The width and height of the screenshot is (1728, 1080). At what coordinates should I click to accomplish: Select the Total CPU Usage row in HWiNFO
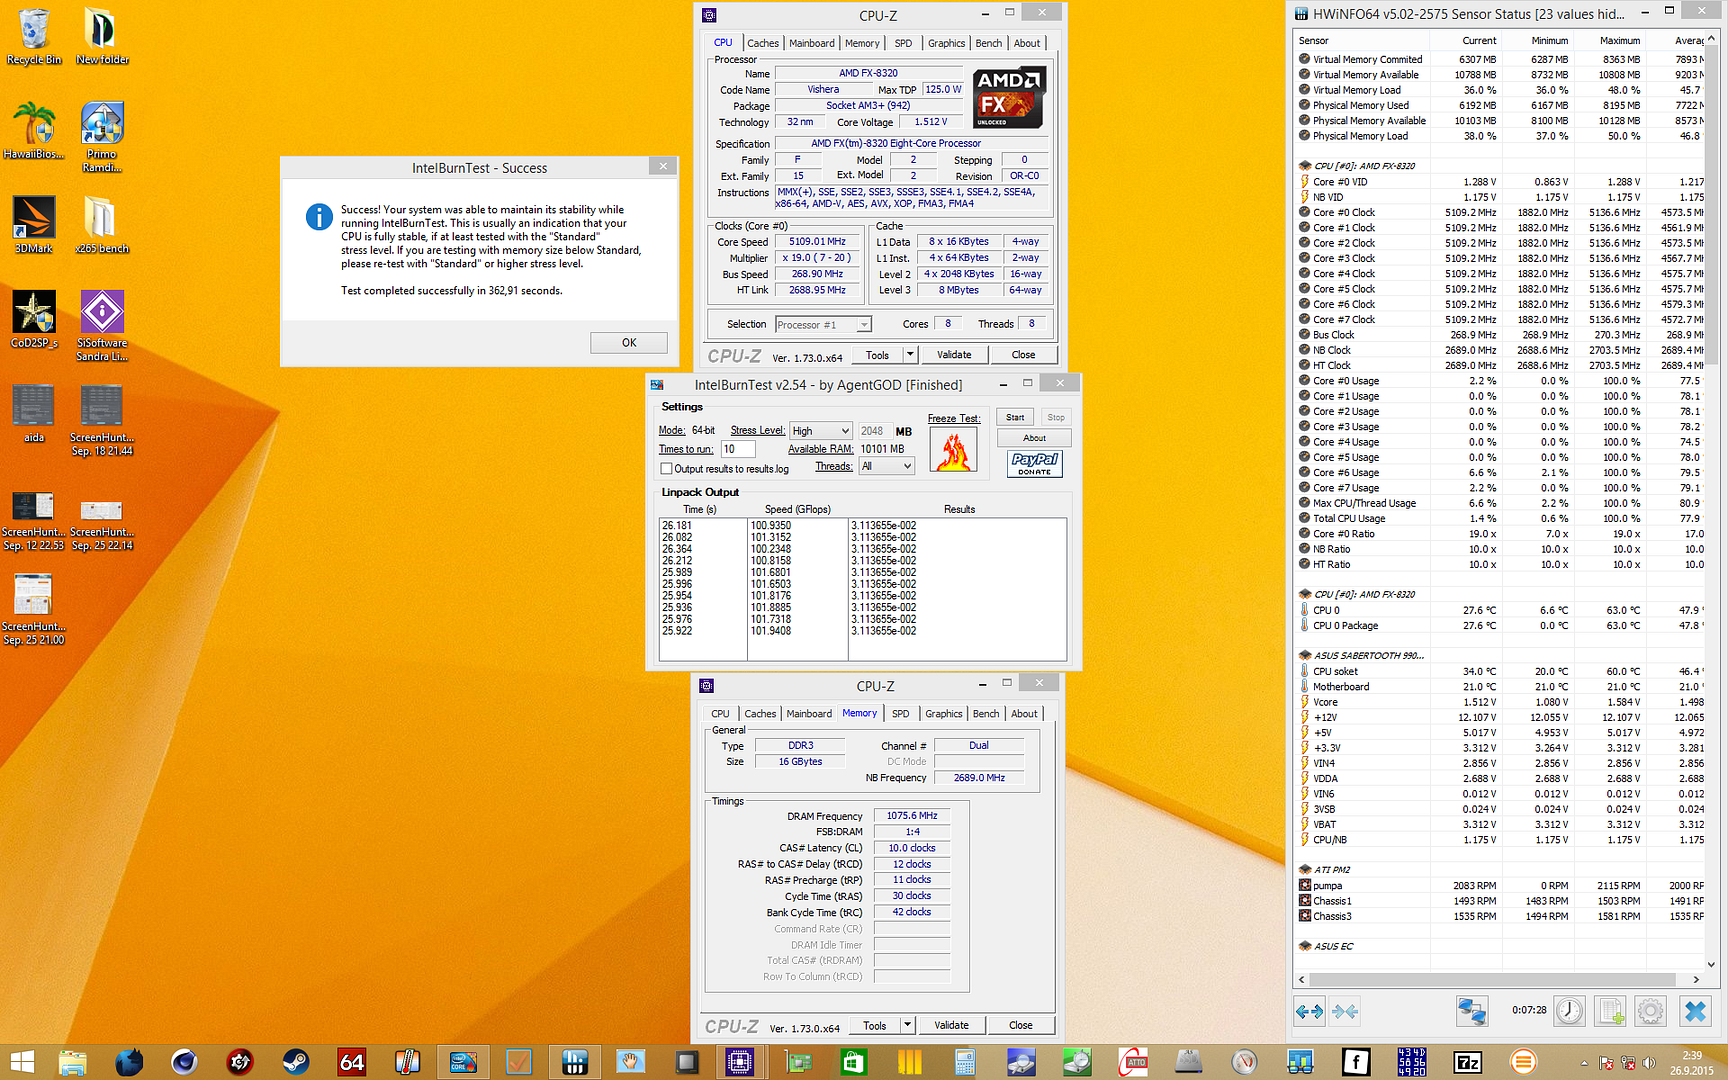point(1498,519)
